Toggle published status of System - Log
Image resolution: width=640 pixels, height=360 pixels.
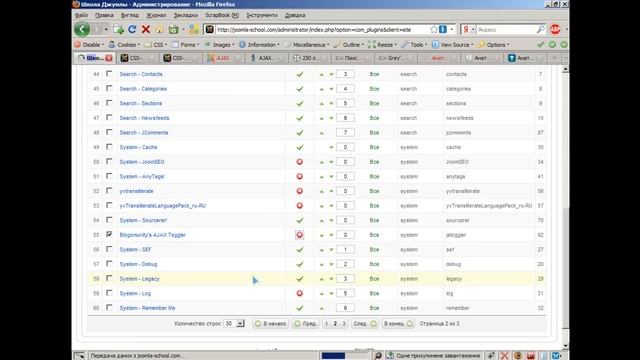pyautogui.click(x=300, y=293)
